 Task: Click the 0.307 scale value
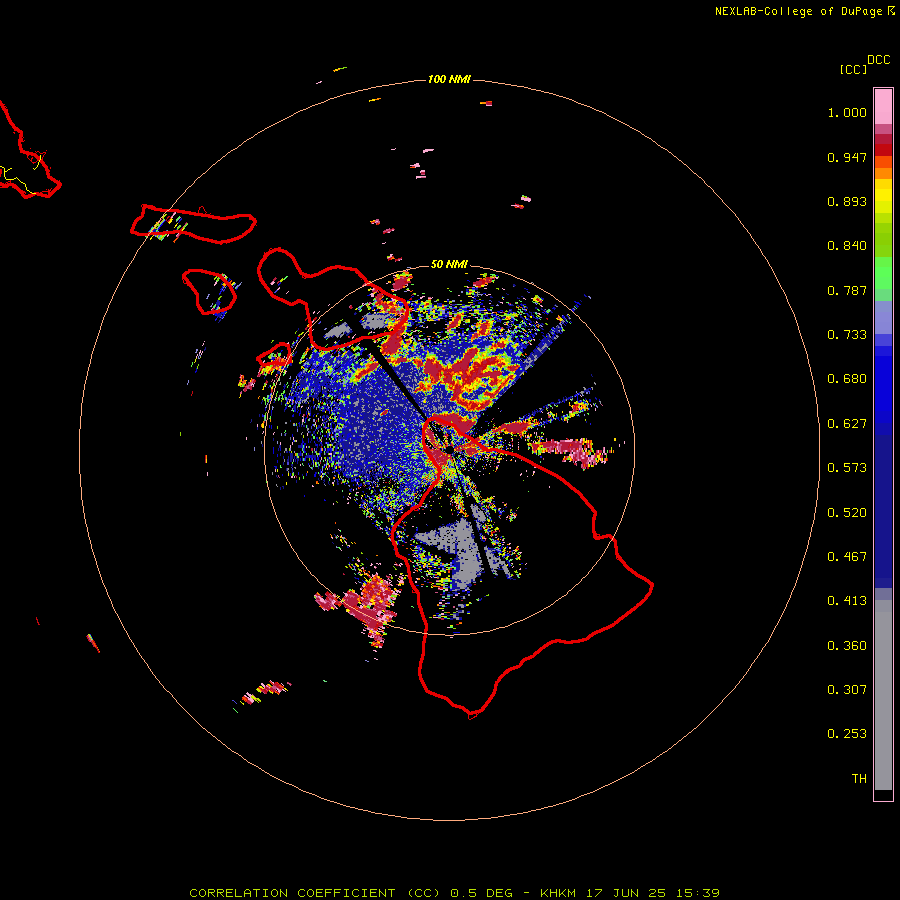tap(847, 690)
